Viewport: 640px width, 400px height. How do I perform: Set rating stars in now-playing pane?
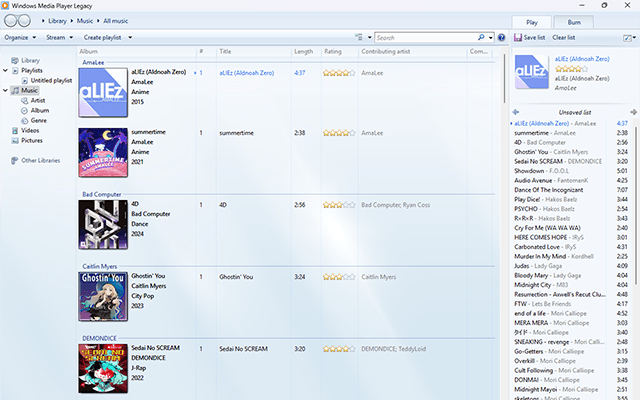point(571,69)
